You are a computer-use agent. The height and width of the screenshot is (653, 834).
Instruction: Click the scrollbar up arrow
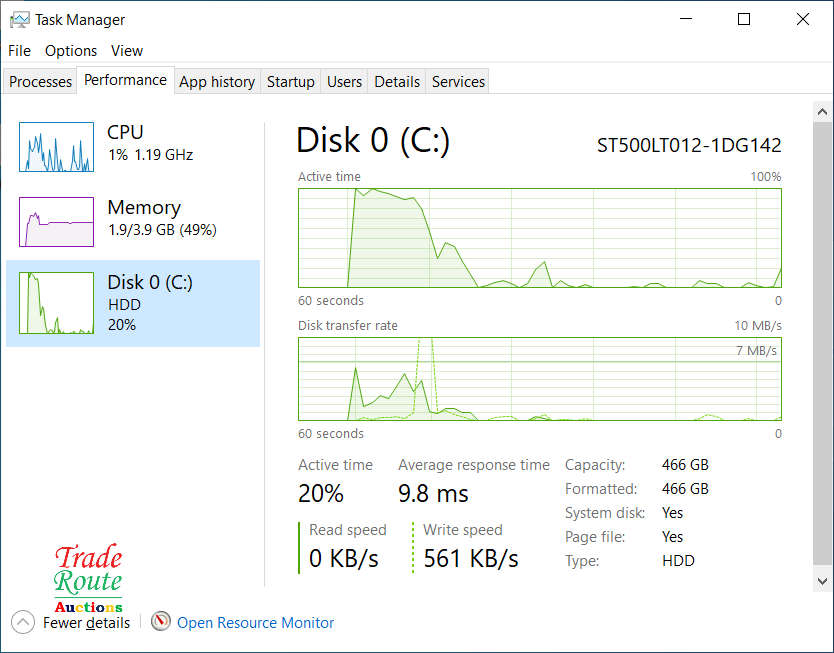coord(823,112)
